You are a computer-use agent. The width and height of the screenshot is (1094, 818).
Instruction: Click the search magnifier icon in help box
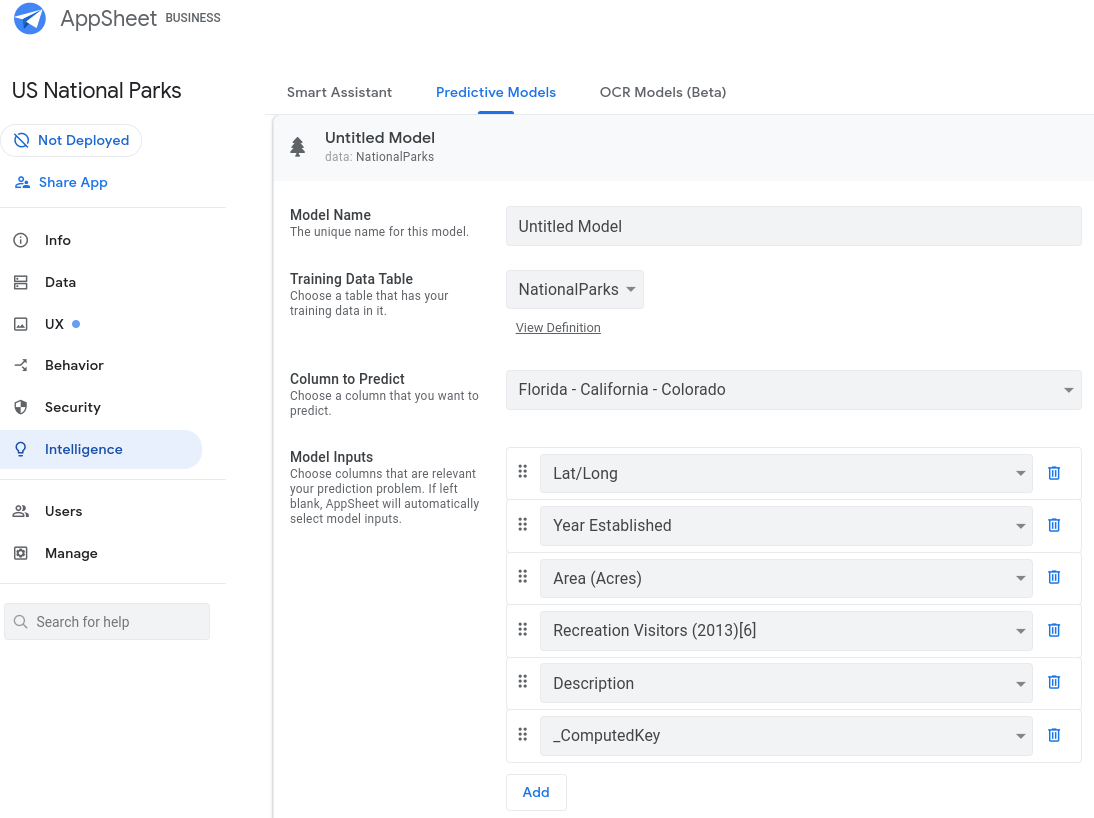(21, 621)
